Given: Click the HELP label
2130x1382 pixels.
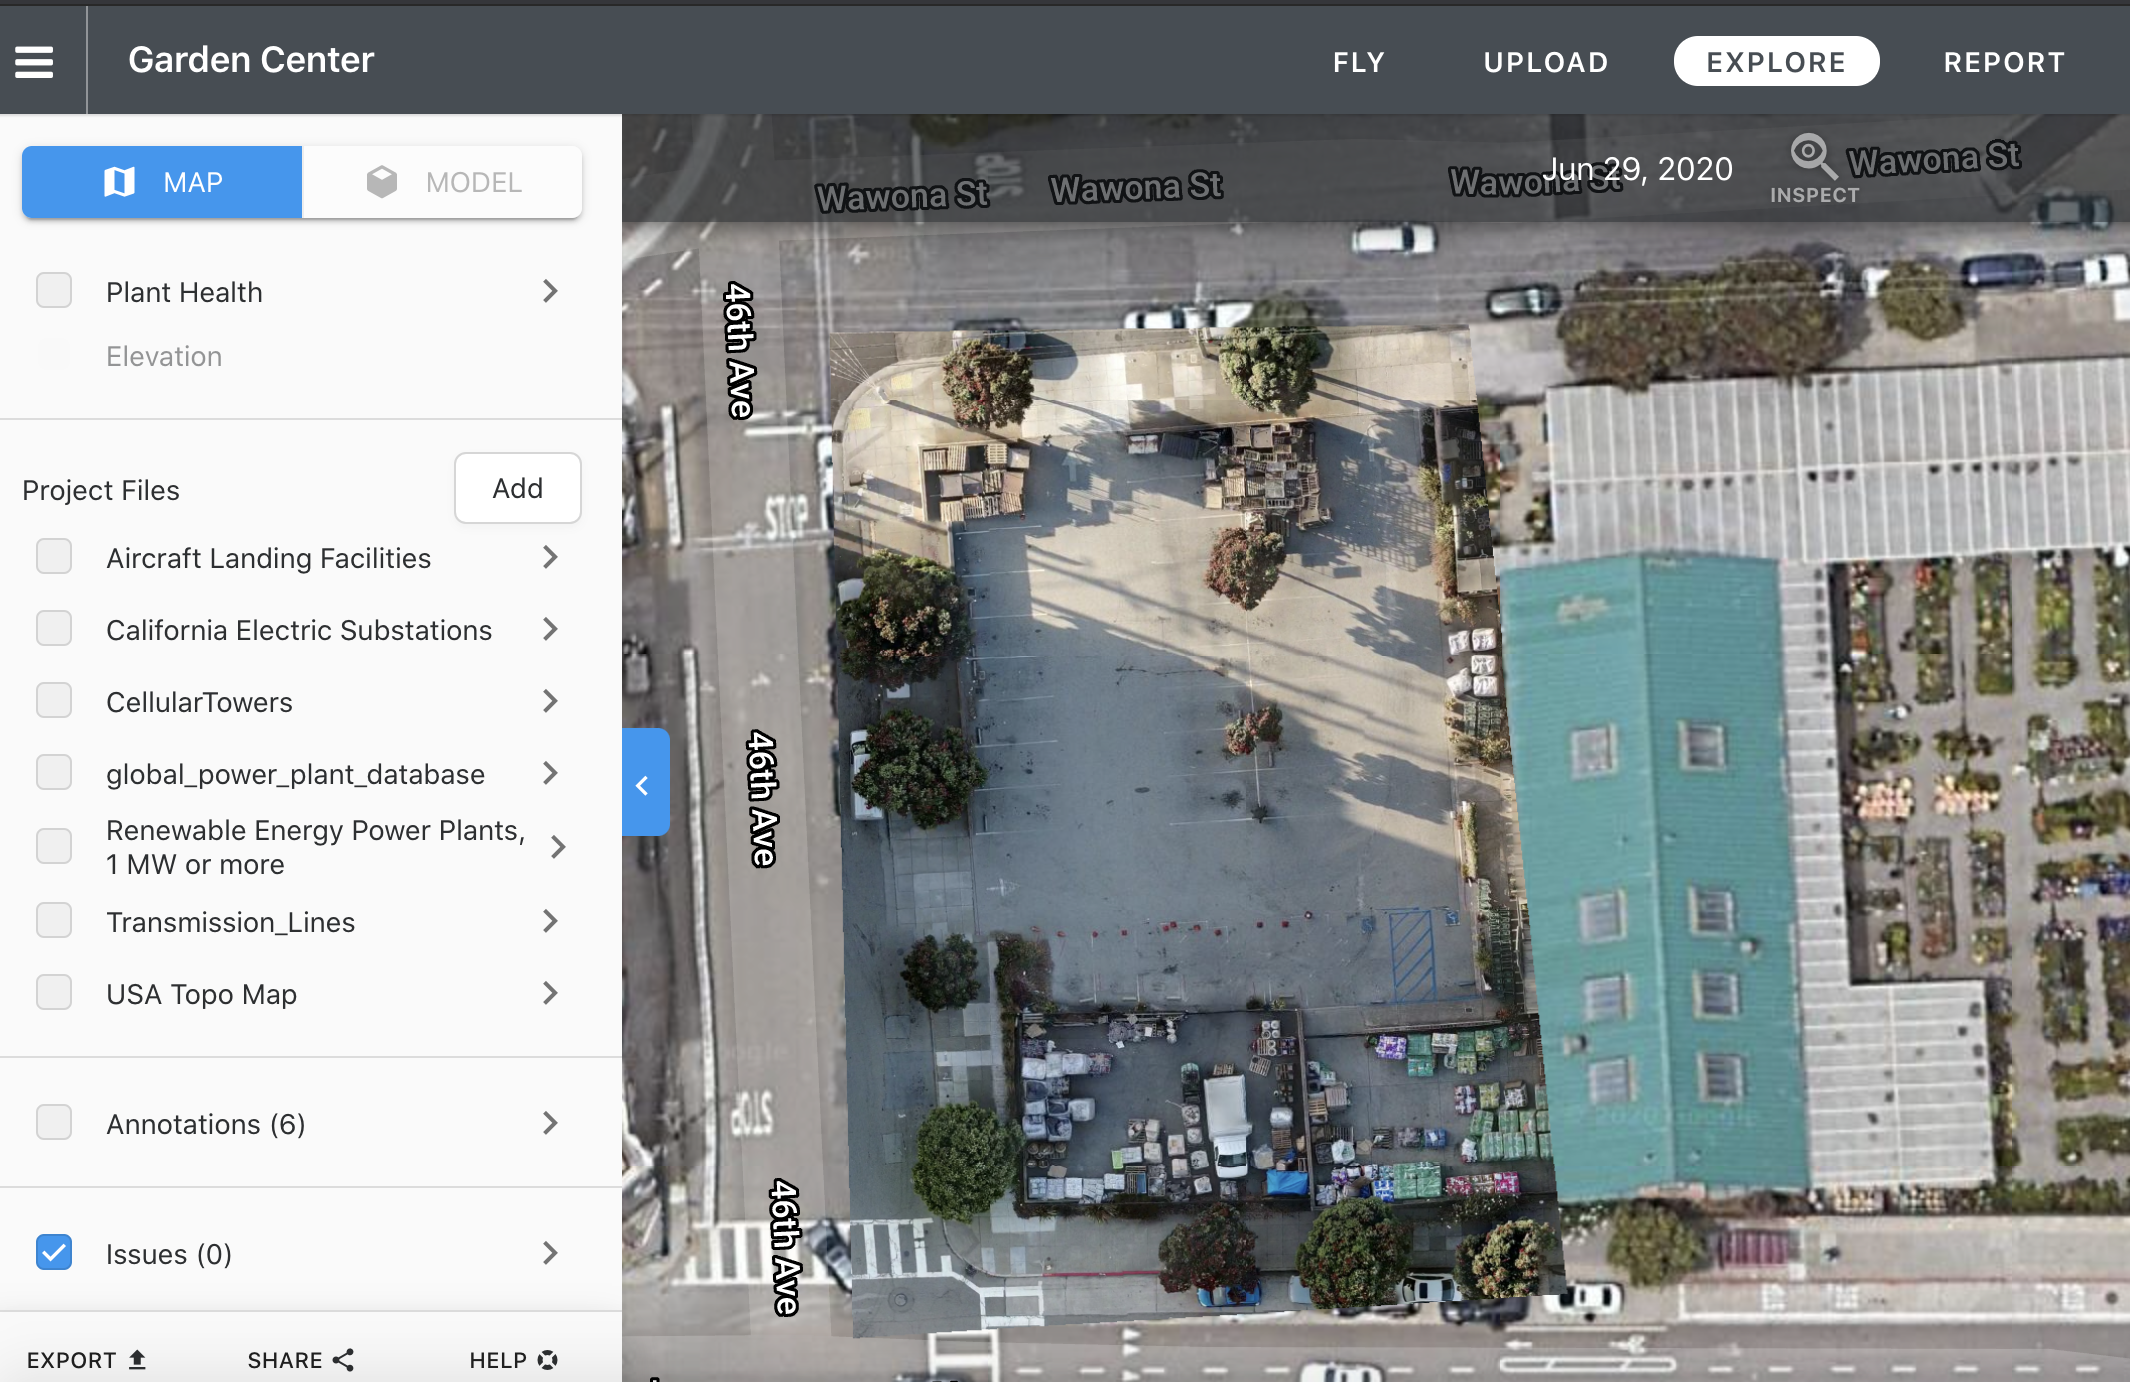Looking at the screenshot, I should pos(498,1360).
